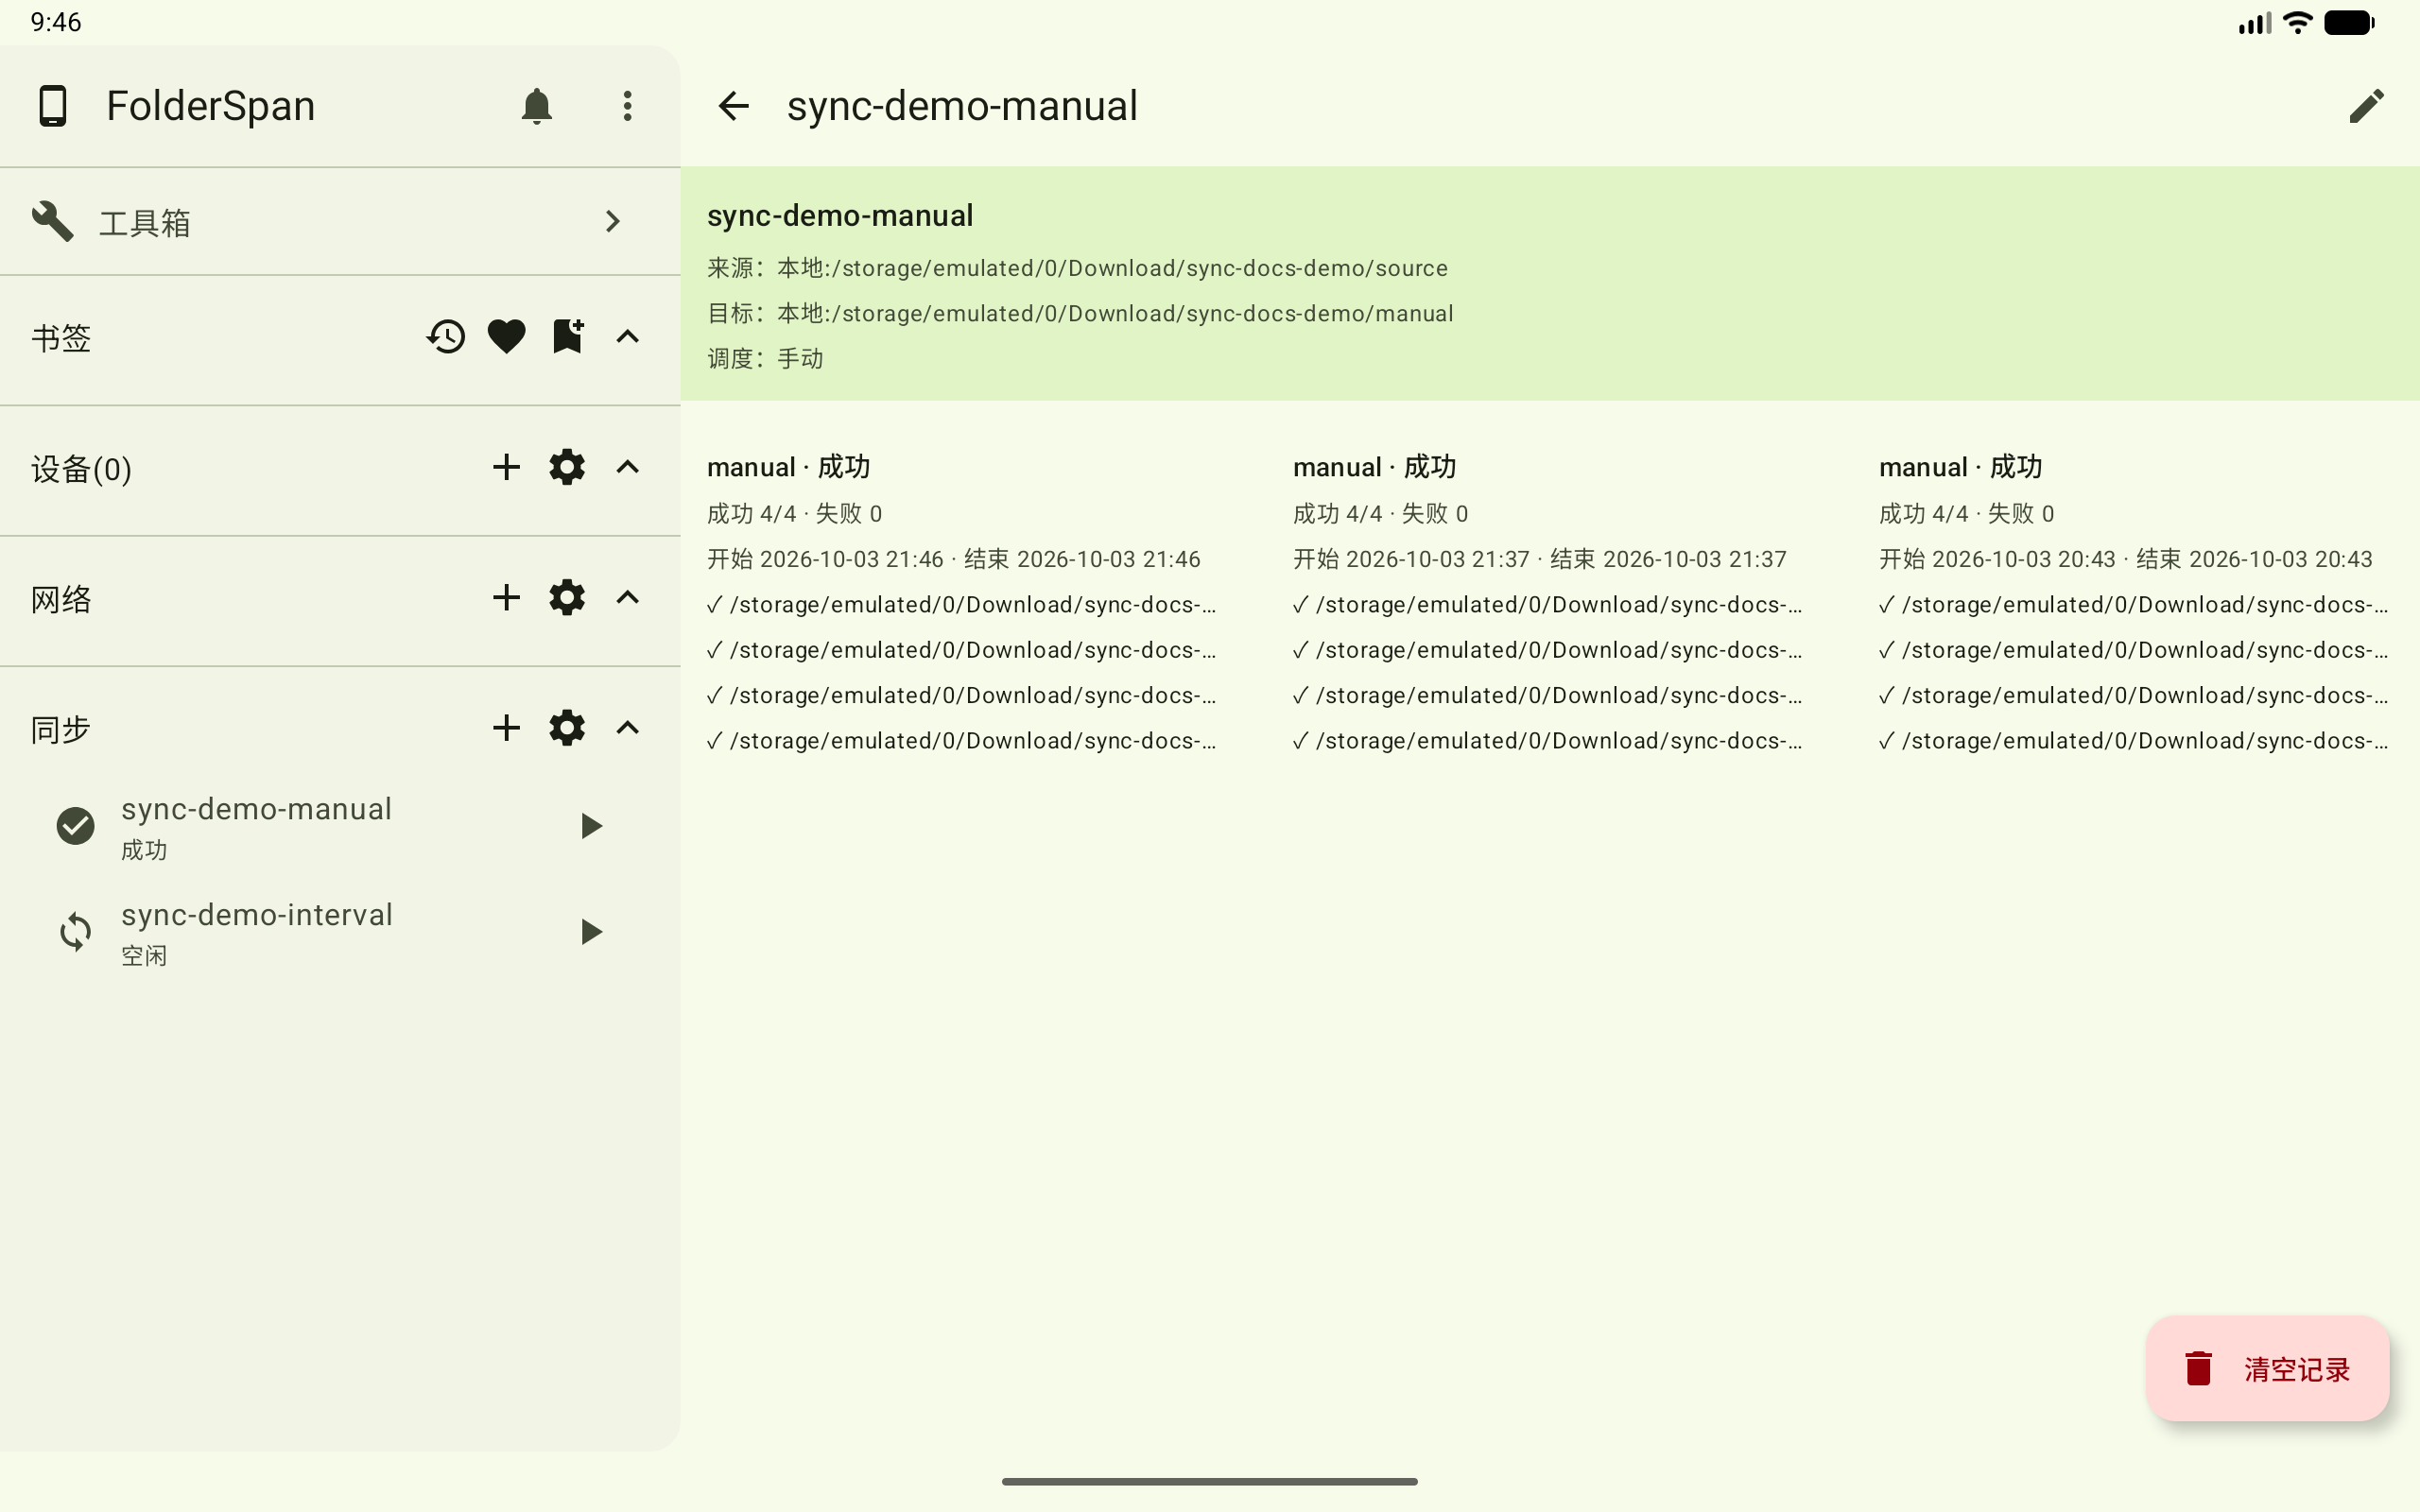Open notifications bell in FolderSpan header
This screenshot has height=1512, width=2420.
coord(537,106)
